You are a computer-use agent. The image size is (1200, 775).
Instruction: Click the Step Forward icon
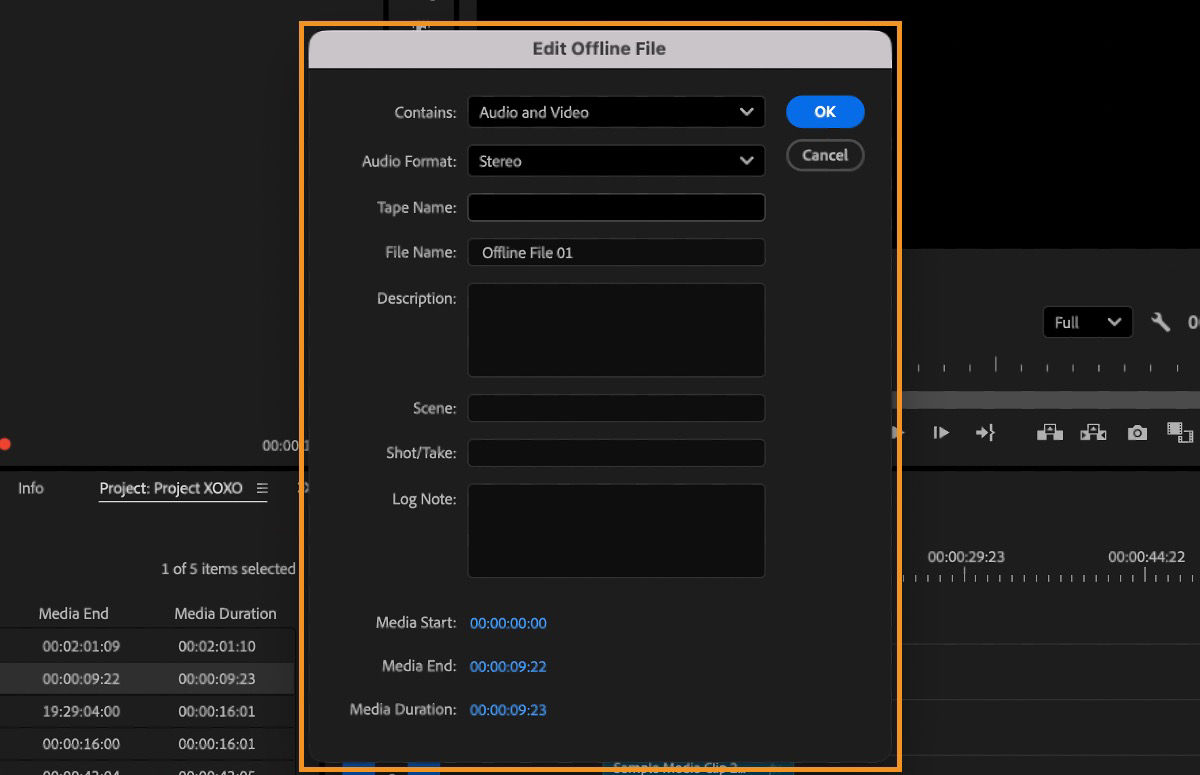click(x=941, y=432)
